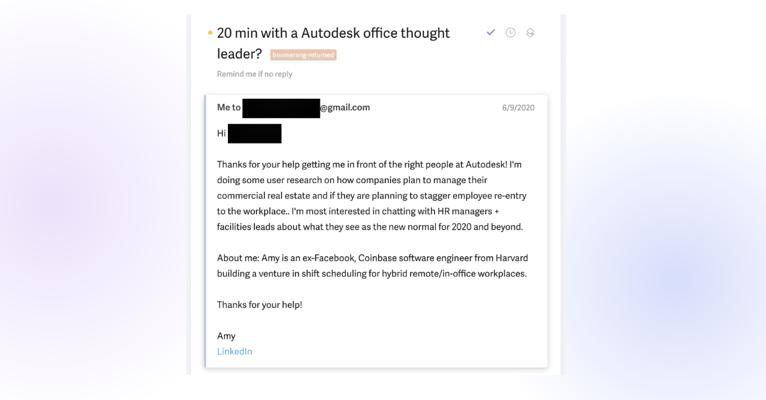Click the '@gmail.com' recipient address
Image resolution: width=766 pixels, height=400 pixels.
[345, 107]
